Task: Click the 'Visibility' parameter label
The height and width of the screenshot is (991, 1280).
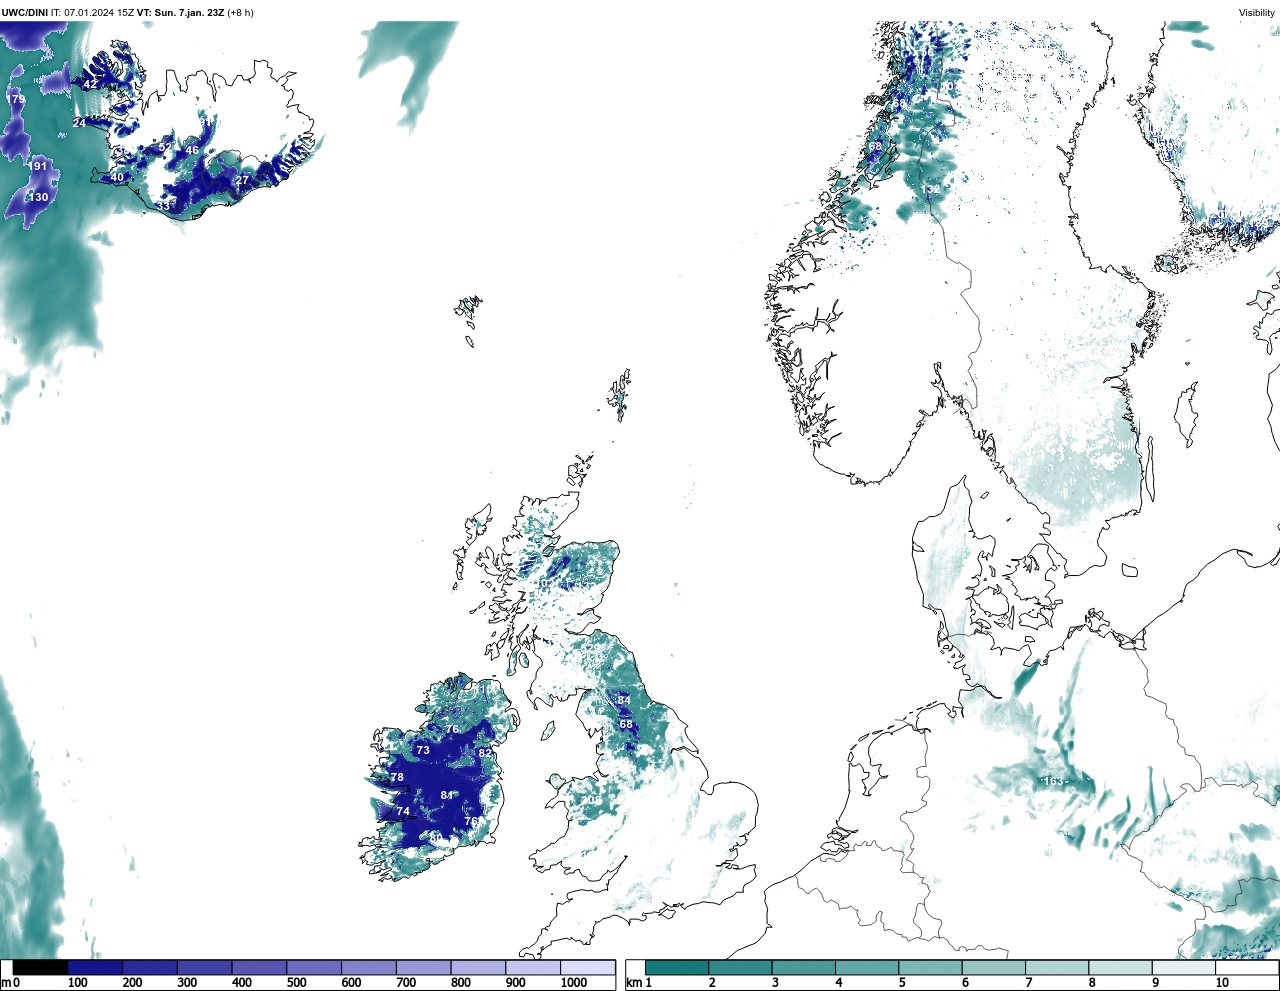Action: 1257,13
